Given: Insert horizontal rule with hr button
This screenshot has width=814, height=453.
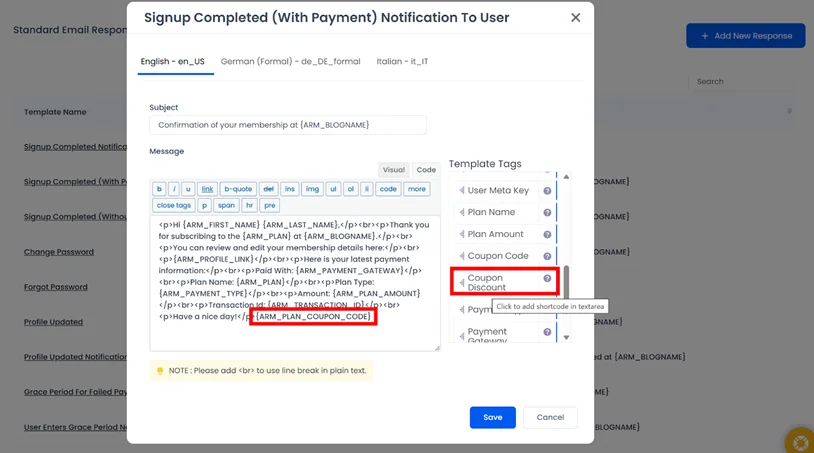Looking at the screenshot, I should coord(249,205).
